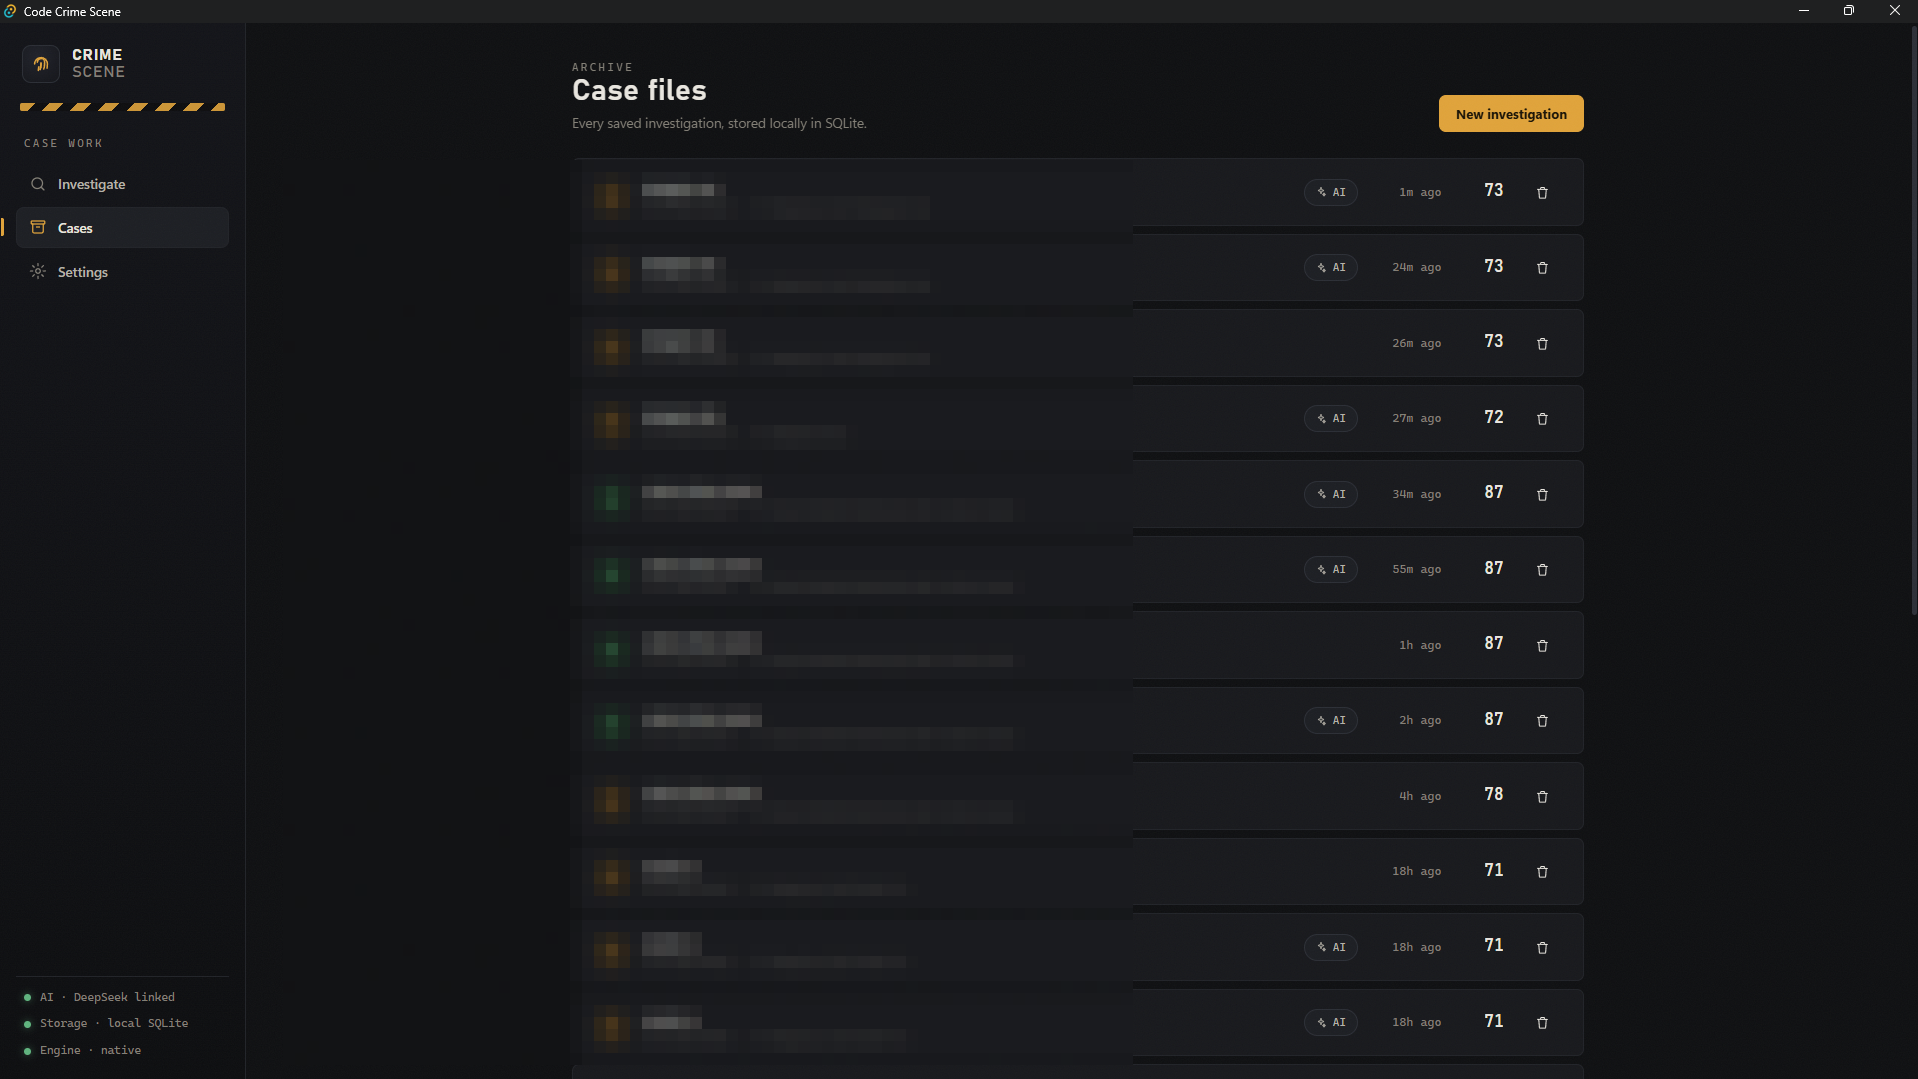Click the AI badge on the 1m ago case
The width and height of the screenshot is (1918, 1079).
(1331, 192)
